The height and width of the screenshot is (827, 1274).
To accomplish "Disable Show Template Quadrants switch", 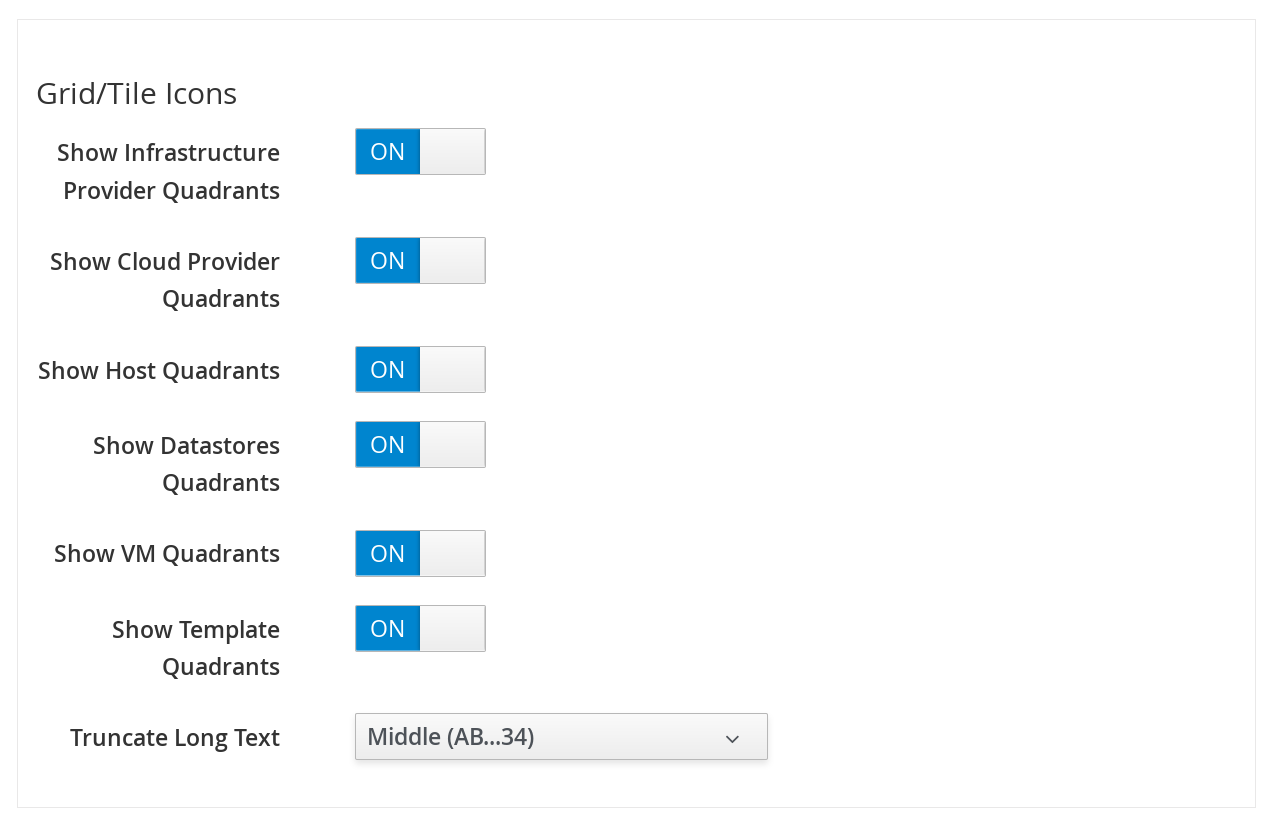I will click(x=420, y=629).
